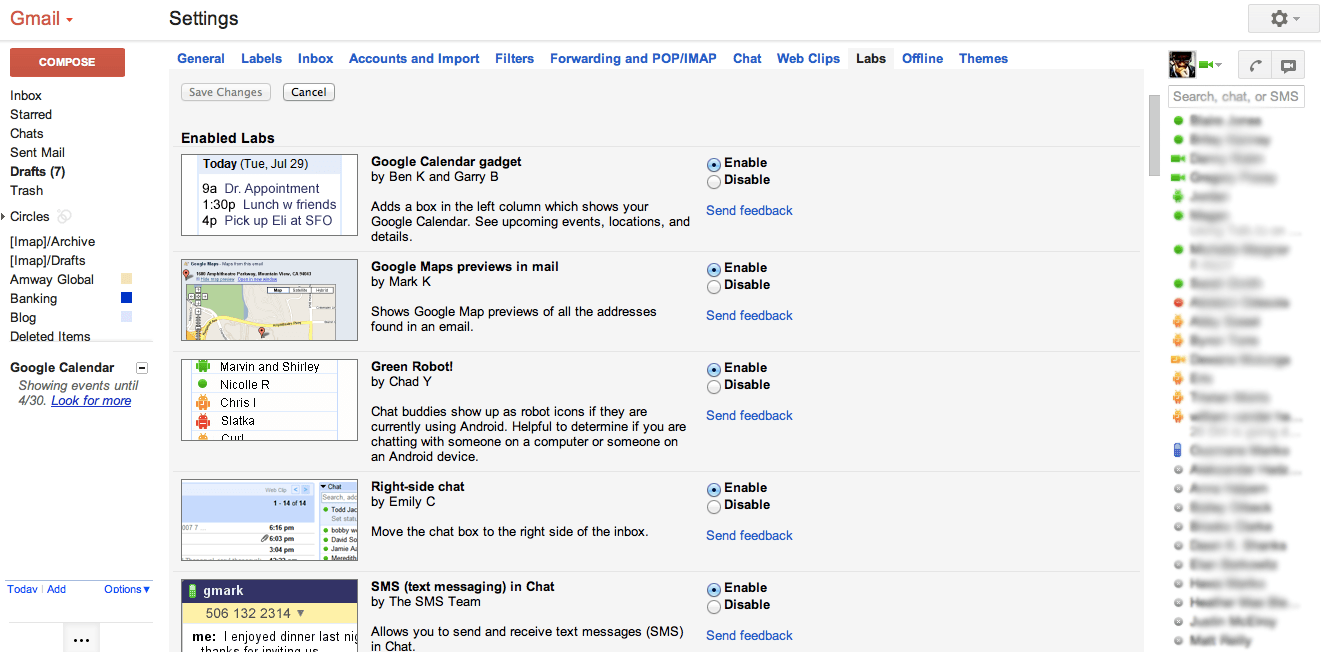Screen dimensions: 1321x652
Task: Disable the Green Robot! lab
Action: 713,386
